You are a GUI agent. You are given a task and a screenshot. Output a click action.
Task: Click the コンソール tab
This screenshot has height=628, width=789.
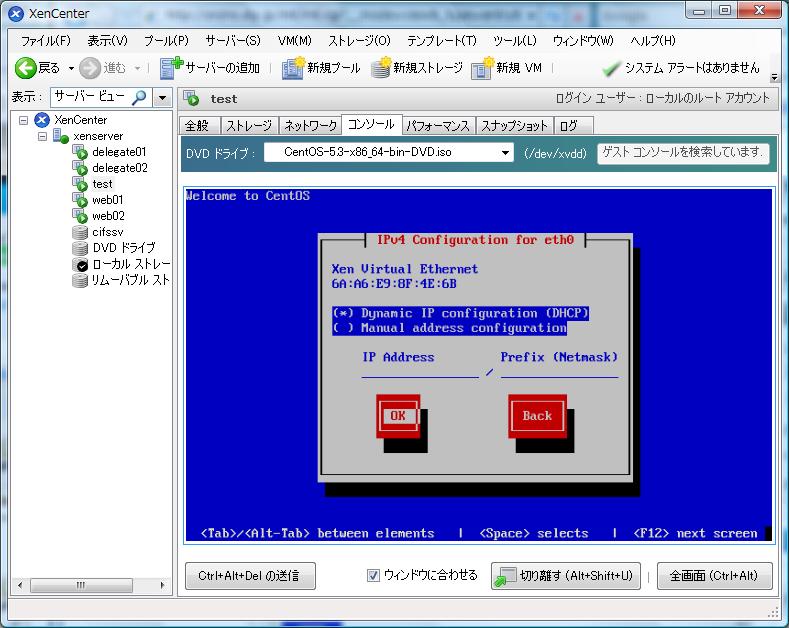point(371,124)
